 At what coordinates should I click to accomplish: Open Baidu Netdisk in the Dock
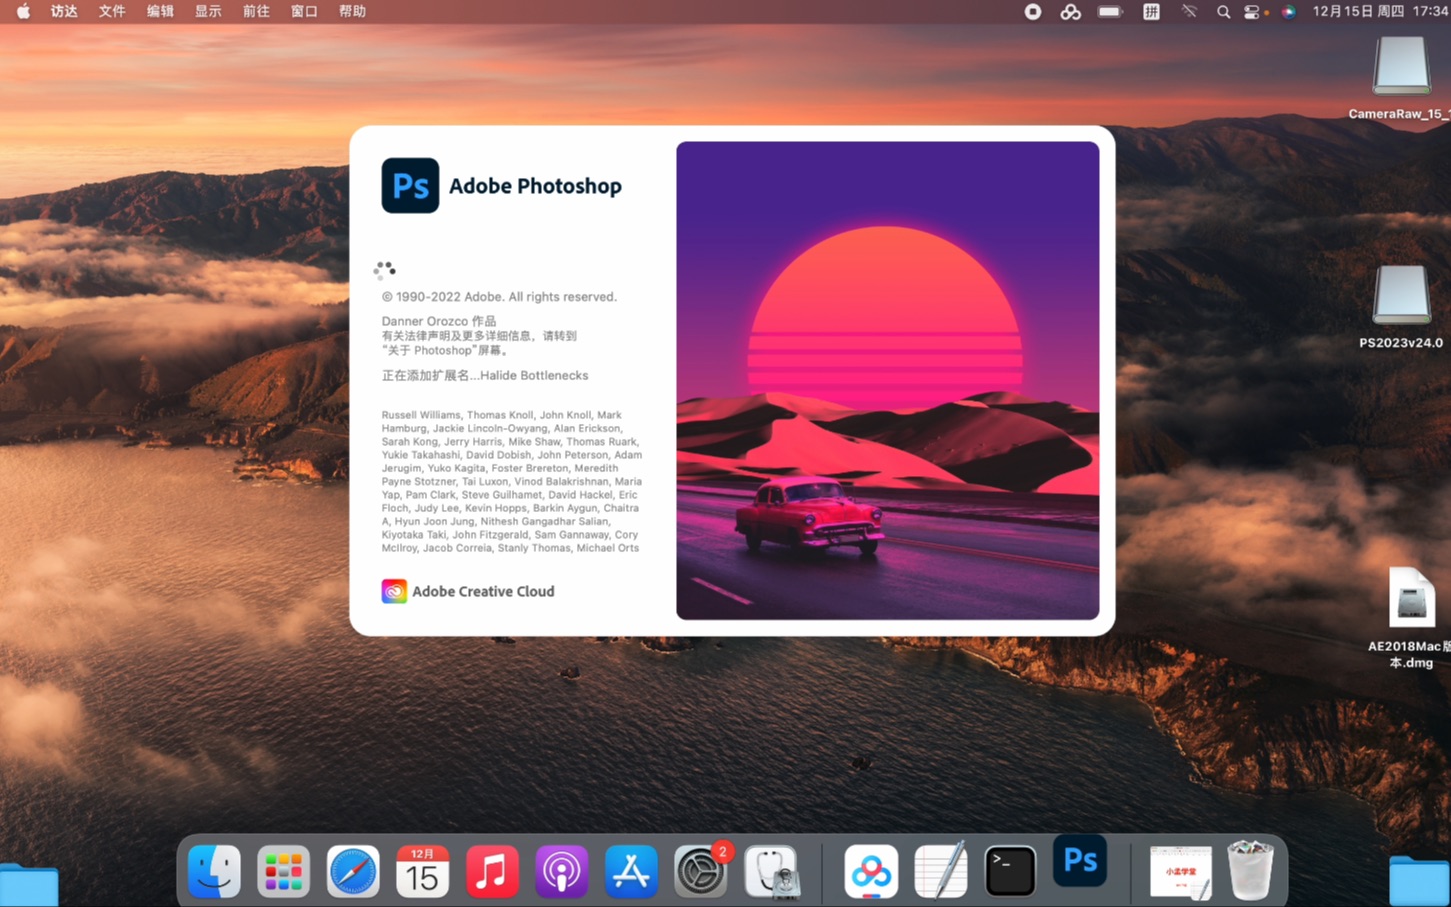click(x=871, y=871)
